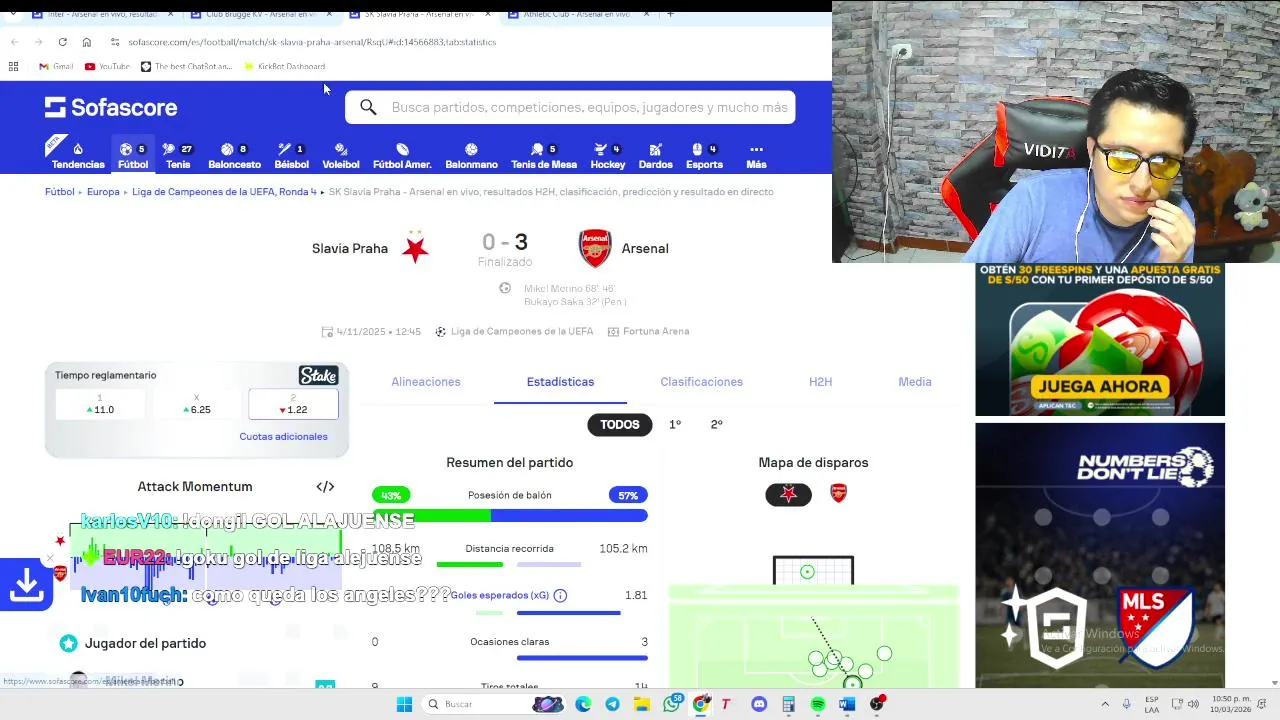Open WhatsApp from the taskbar
The width and height of the screenshot is (1280, 720).
[x=671, y=704]
